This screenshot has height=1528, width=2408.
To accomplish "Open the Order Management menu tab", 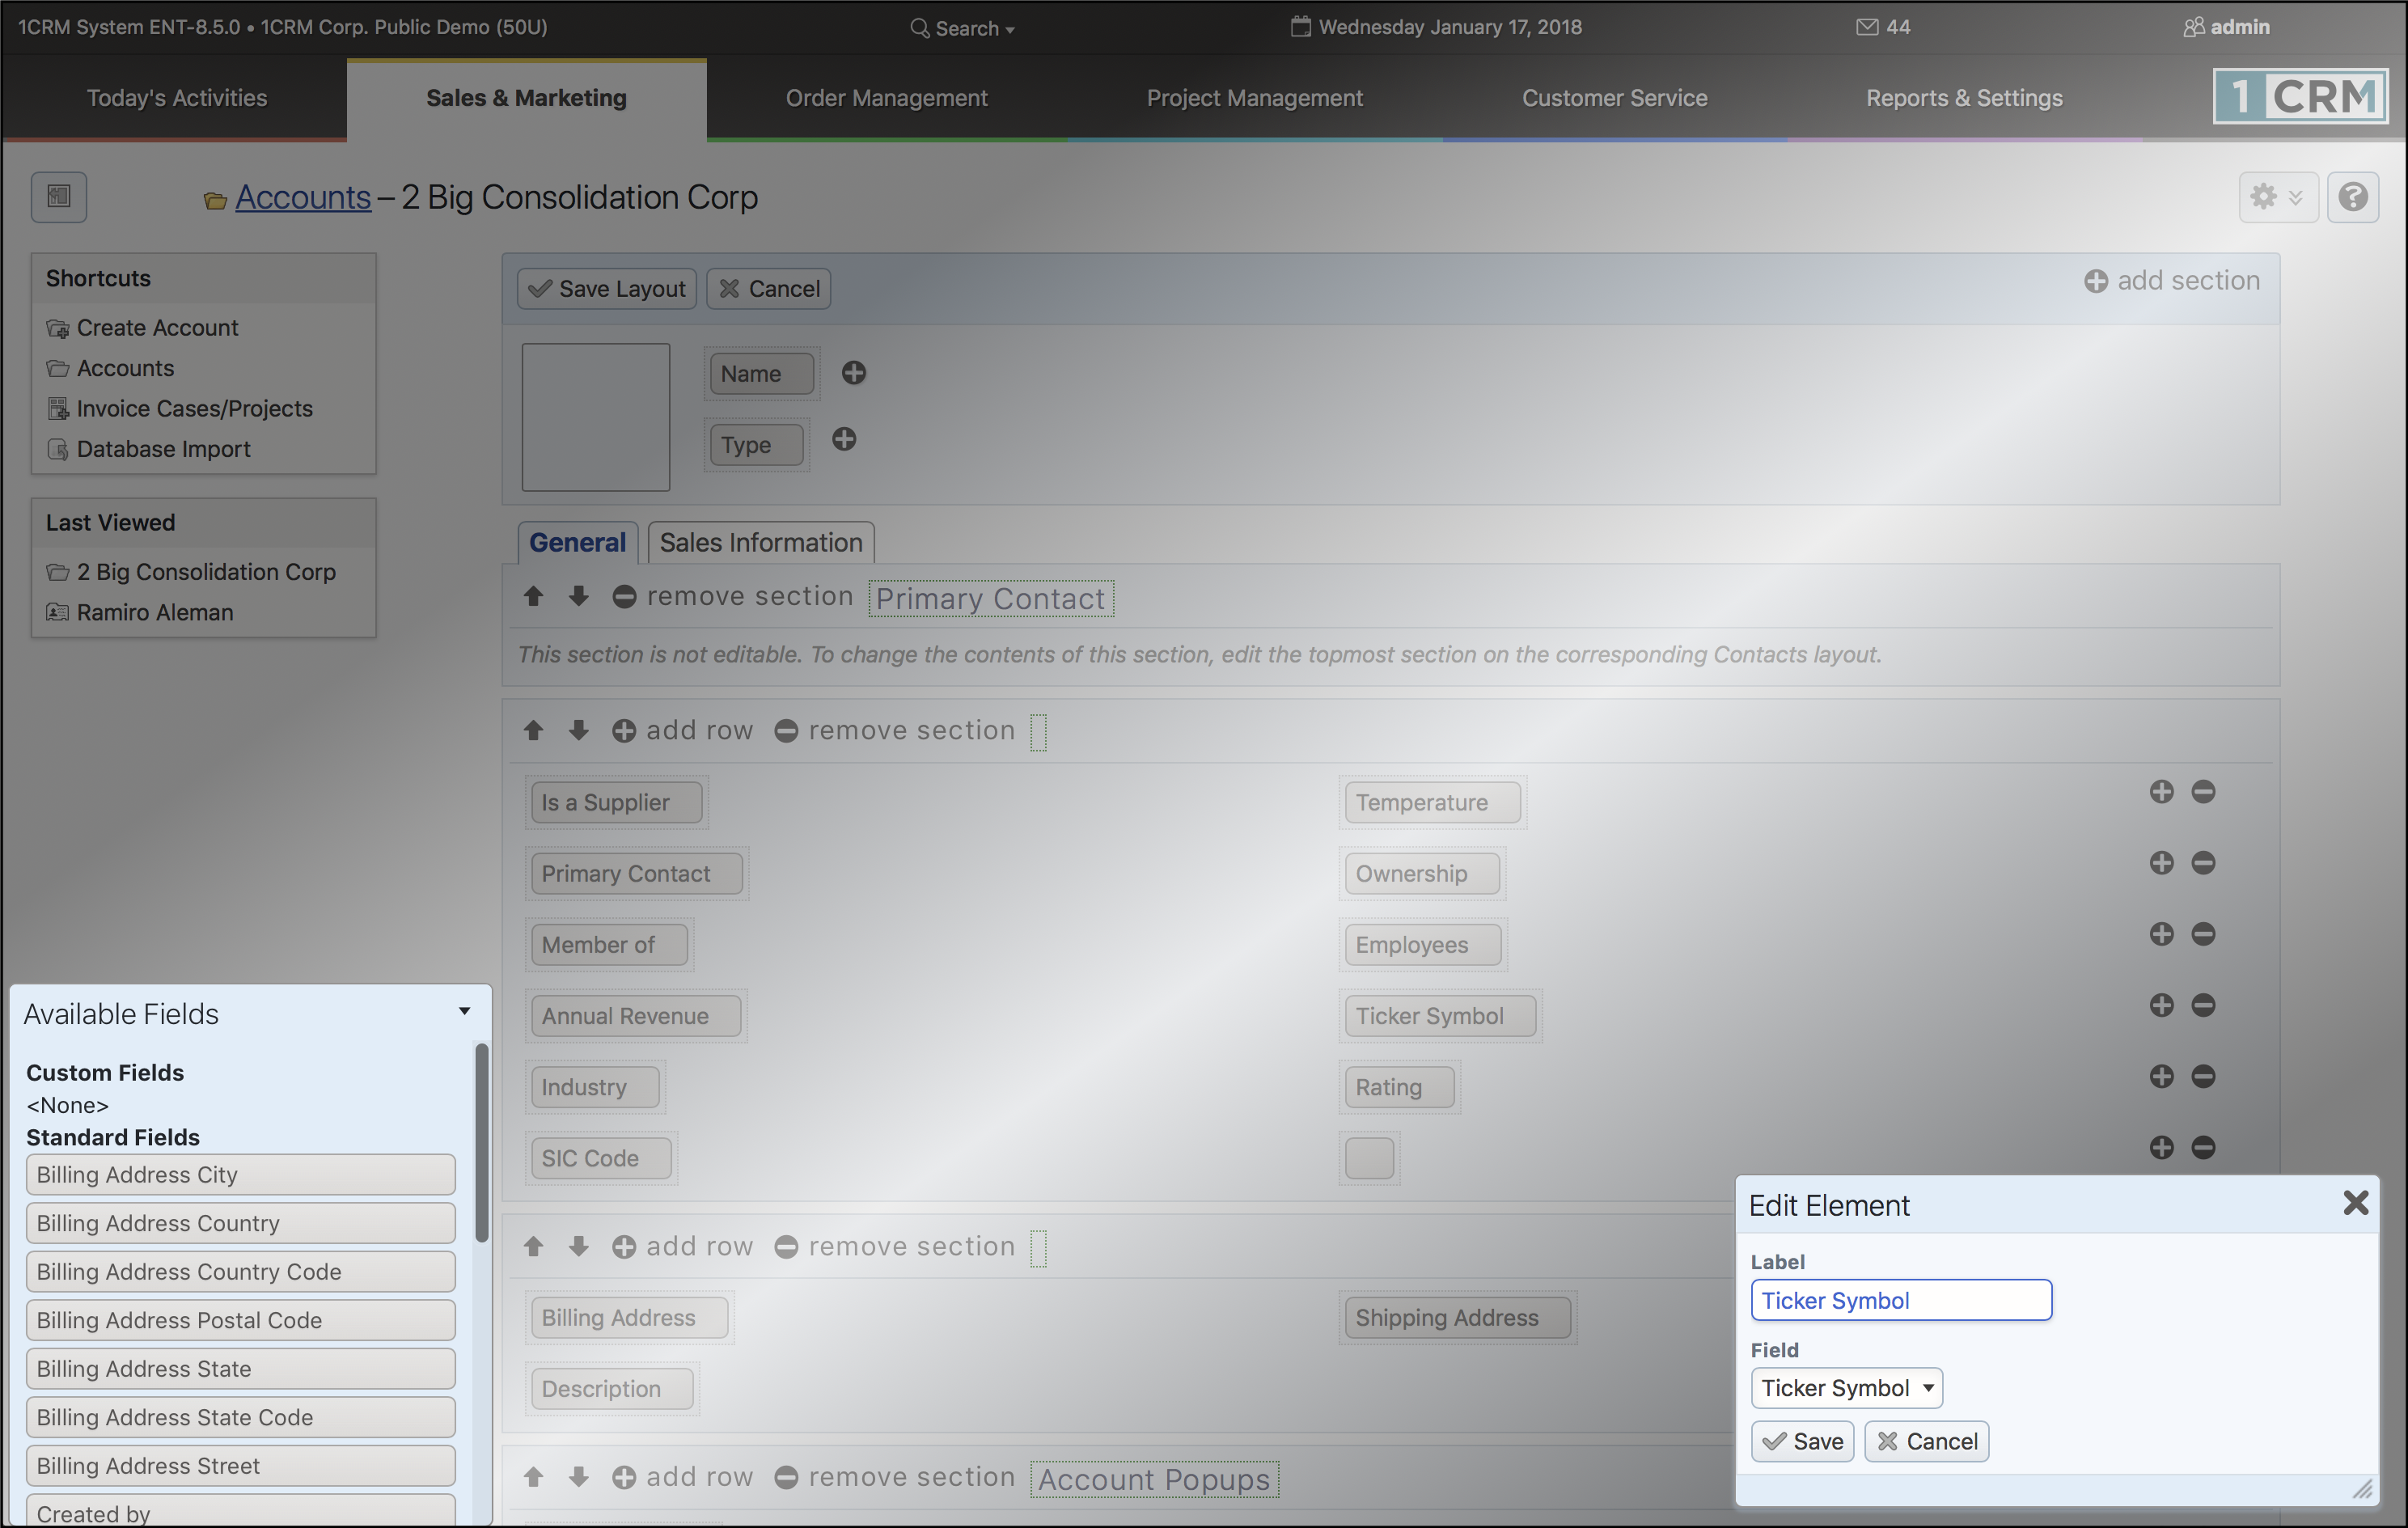I will click(886, 98).
